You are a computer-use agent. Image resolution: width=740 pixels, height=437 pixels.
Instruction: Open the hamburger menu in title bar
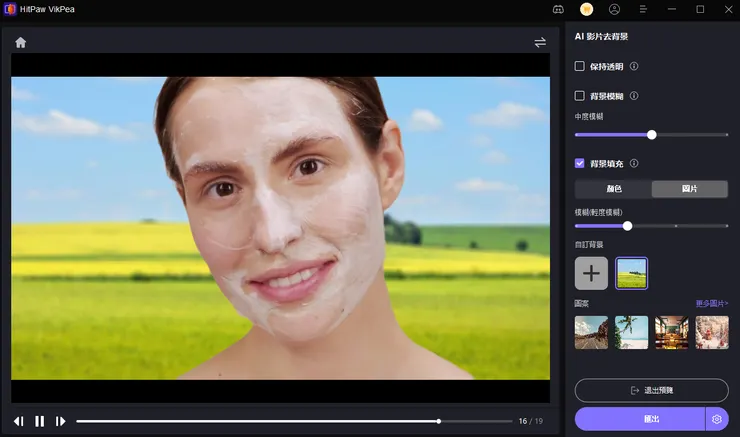[643, 9]
